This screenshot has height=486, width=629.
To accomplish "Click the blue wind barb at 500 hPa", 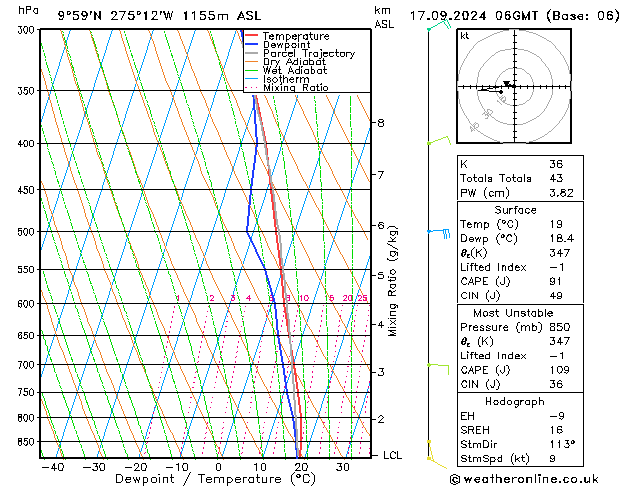I will pos(440,232).
